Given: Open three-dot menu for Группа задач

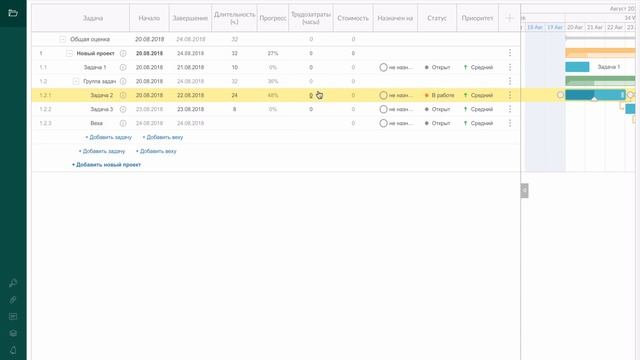Looking at the screenshot, I should click(x=510, y=81).
